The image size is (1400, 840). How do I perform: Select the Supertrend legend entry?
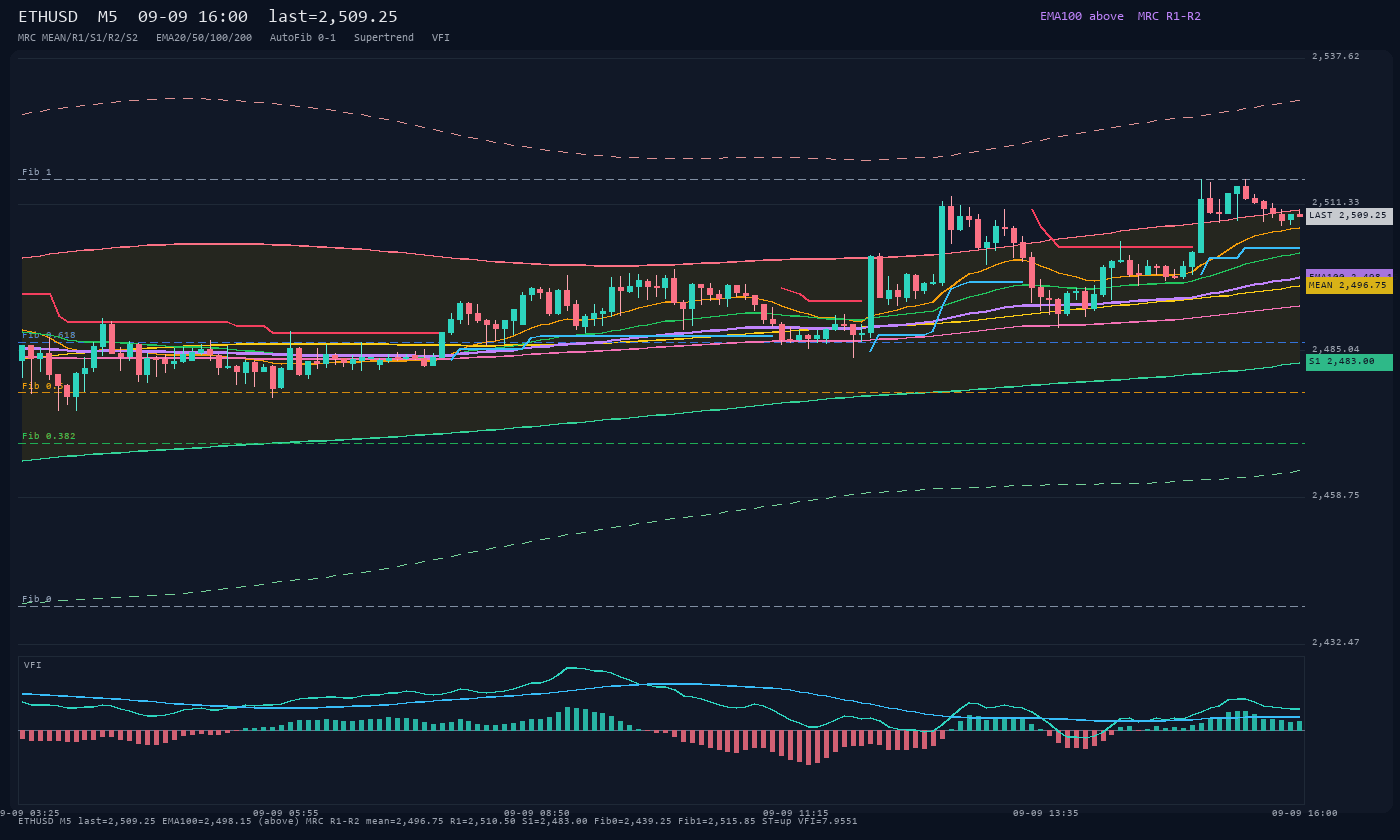384,38
